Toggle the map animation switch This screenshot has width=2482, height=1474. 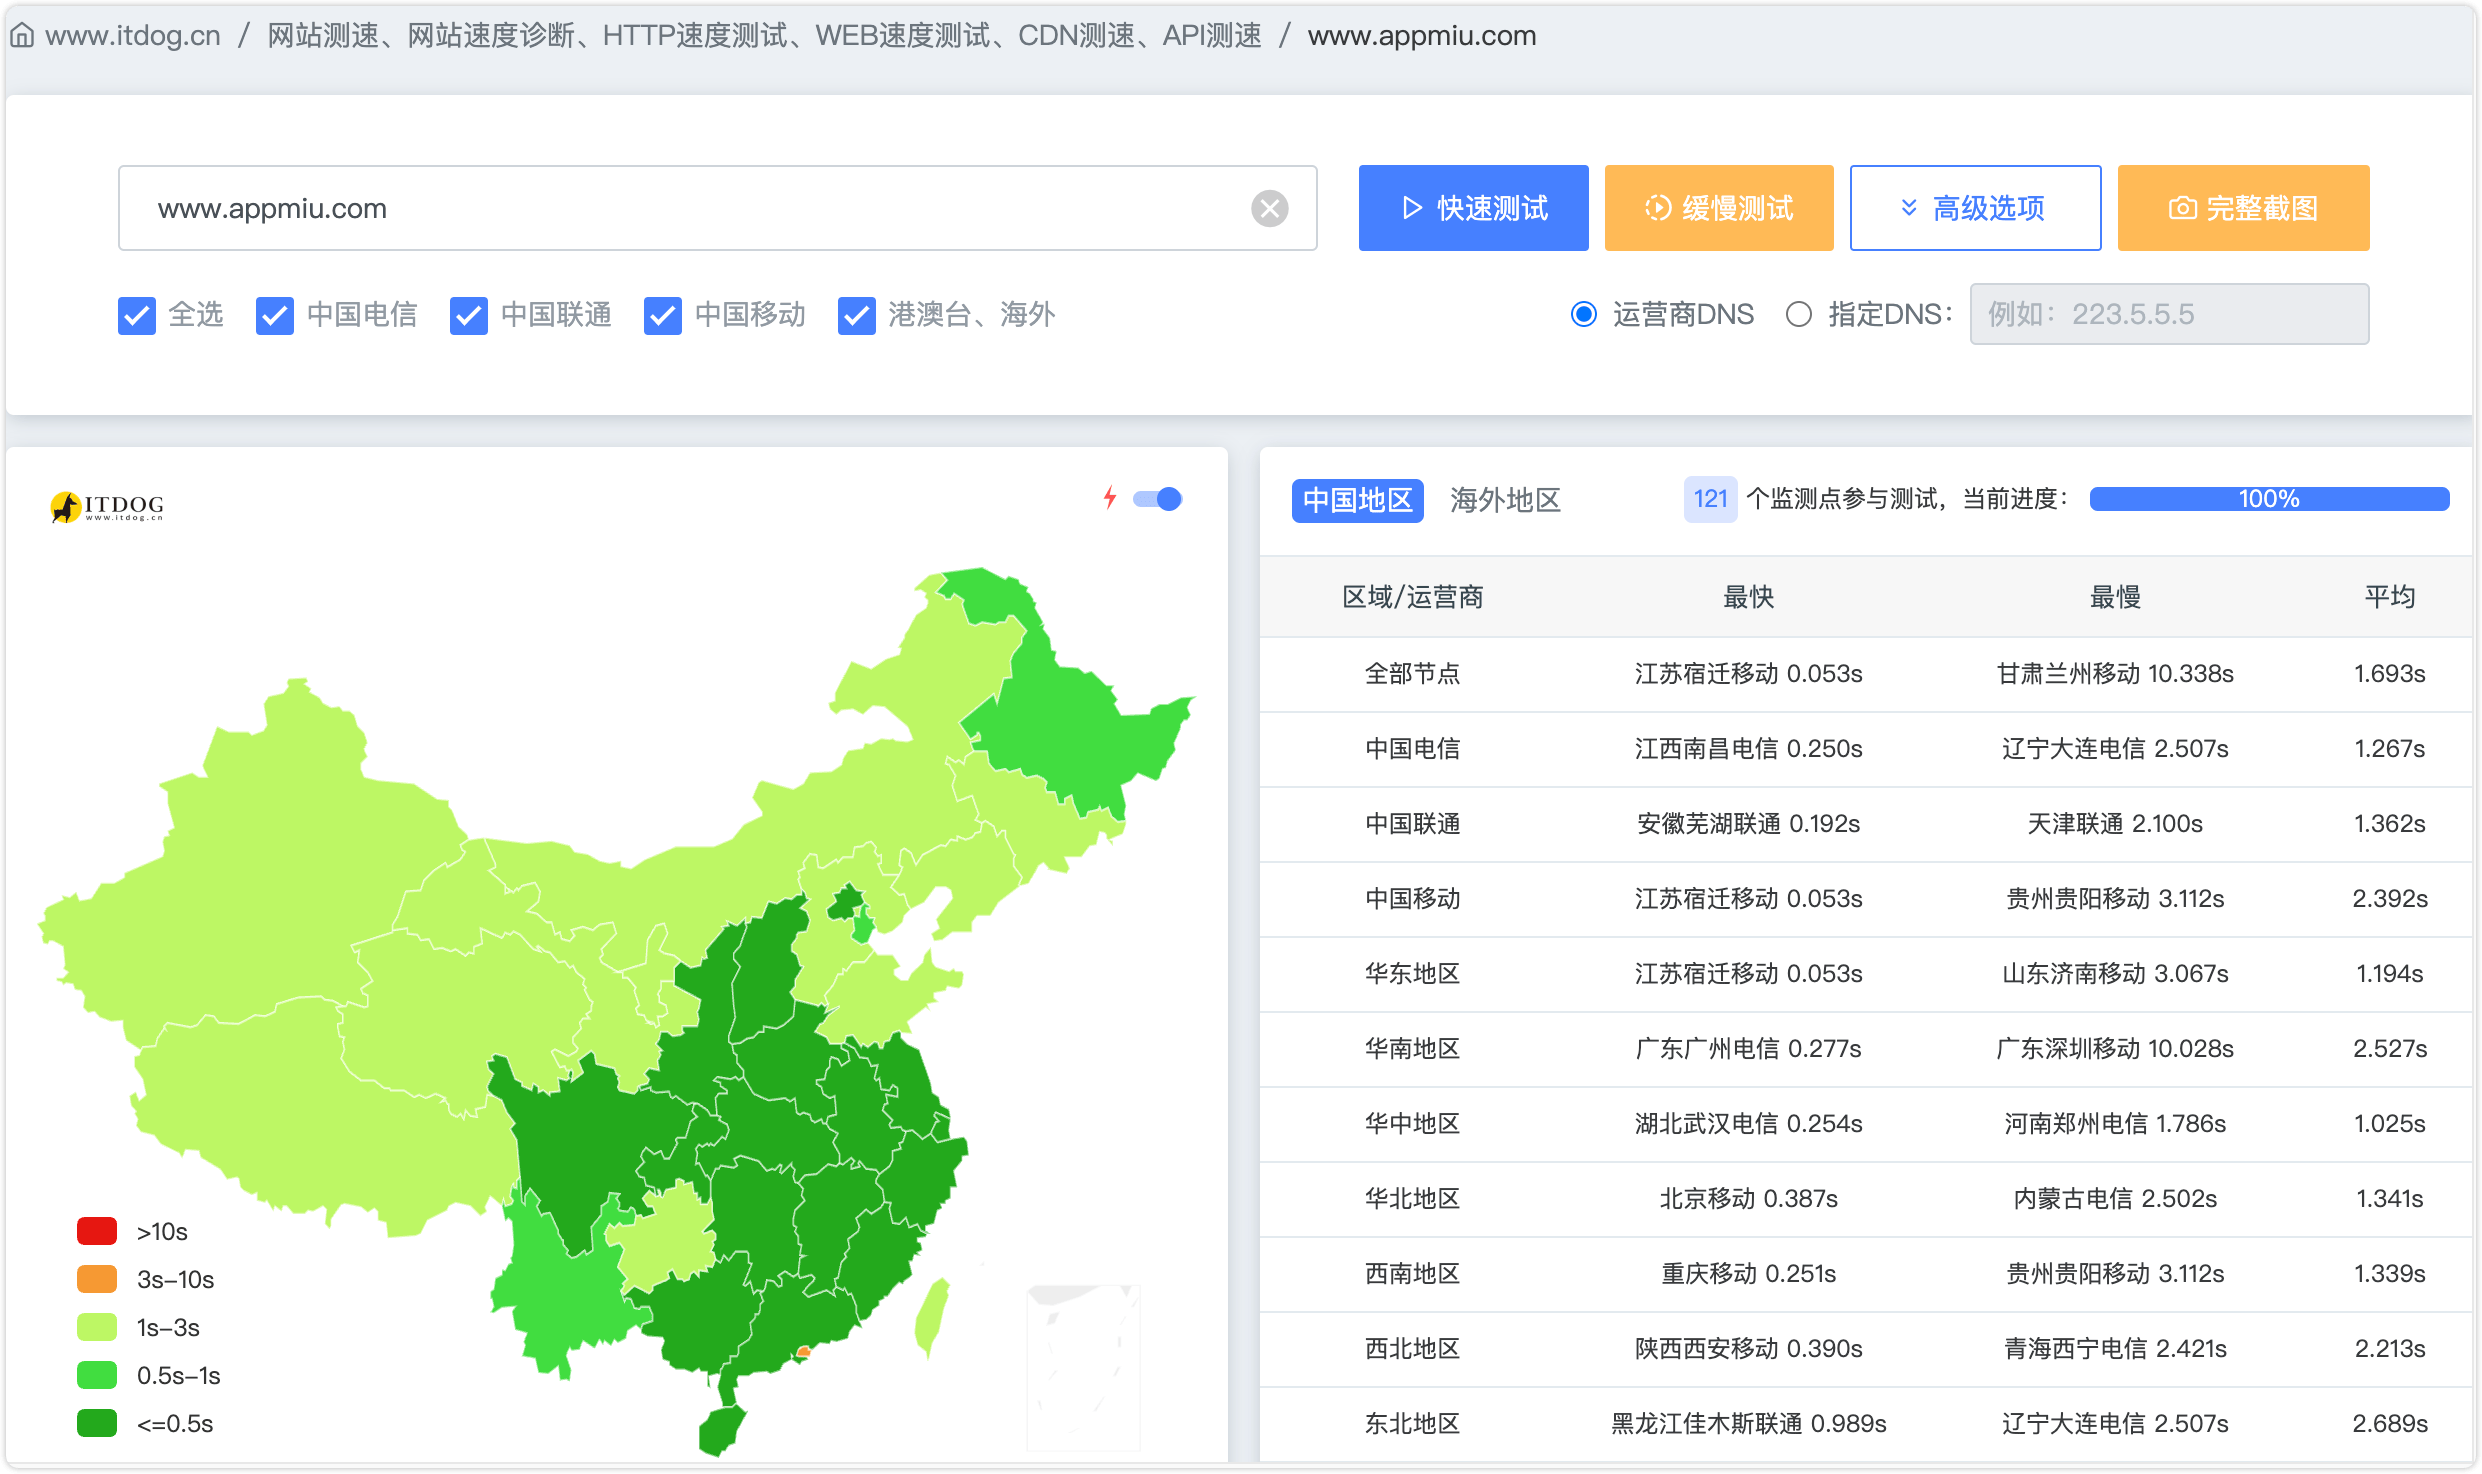[1157, 498]
